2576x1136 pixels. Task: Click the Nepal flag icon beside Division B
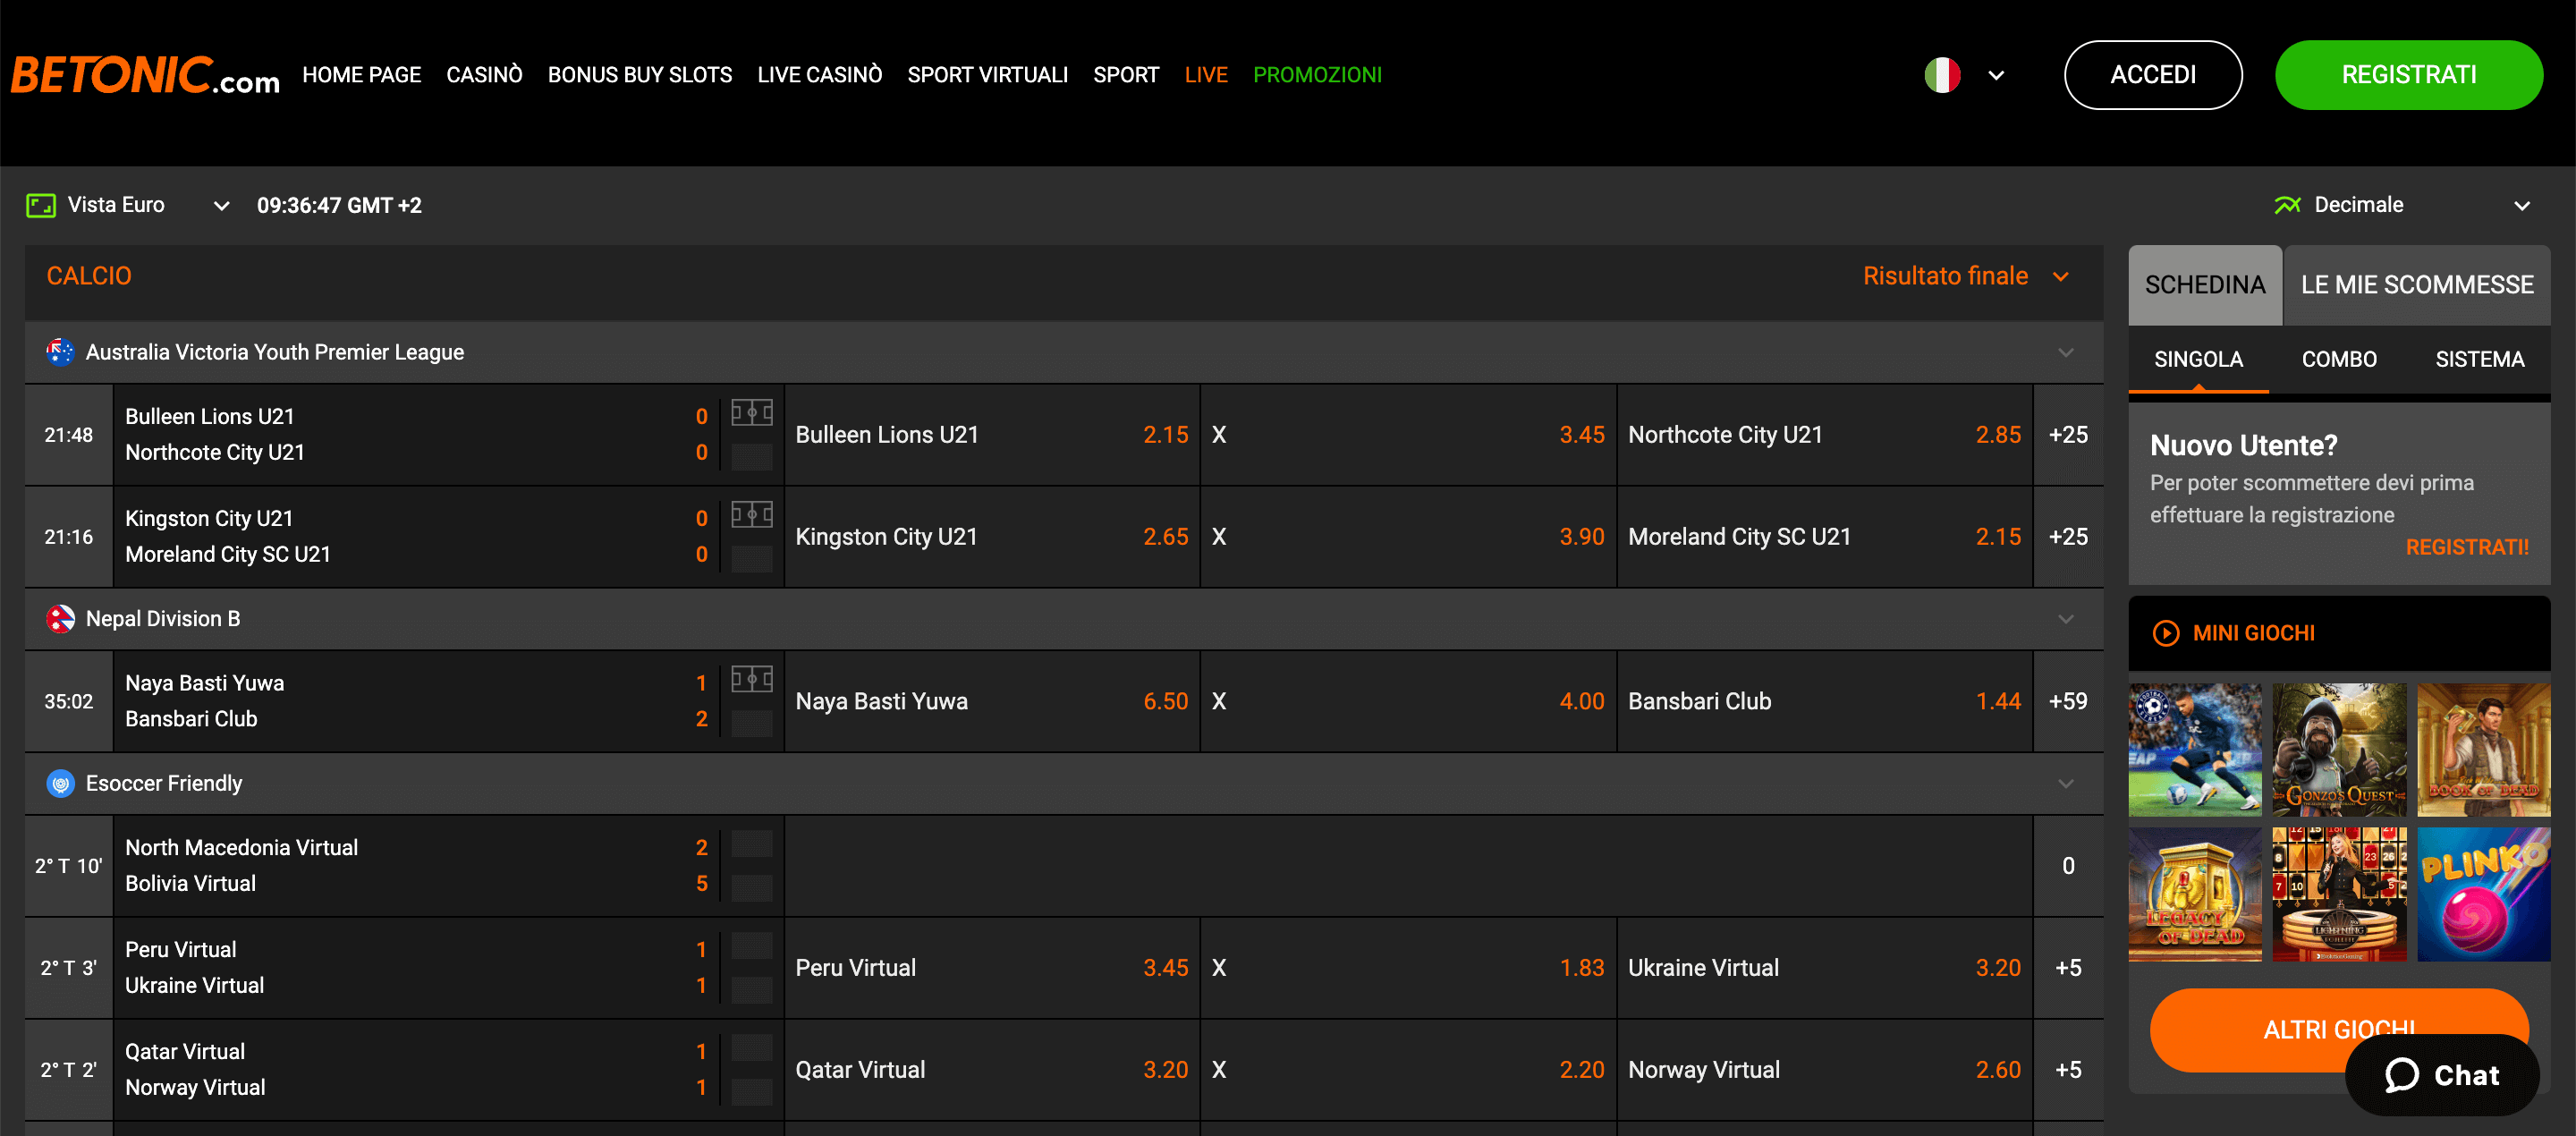(x=60, y=618)
